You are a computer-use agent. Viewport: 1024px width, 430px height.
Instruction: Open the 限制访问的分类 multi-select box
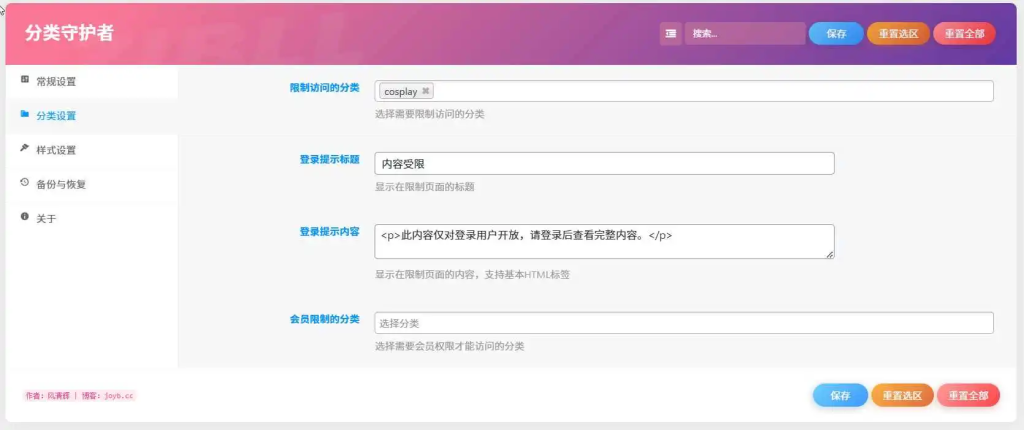coord(684,91)
